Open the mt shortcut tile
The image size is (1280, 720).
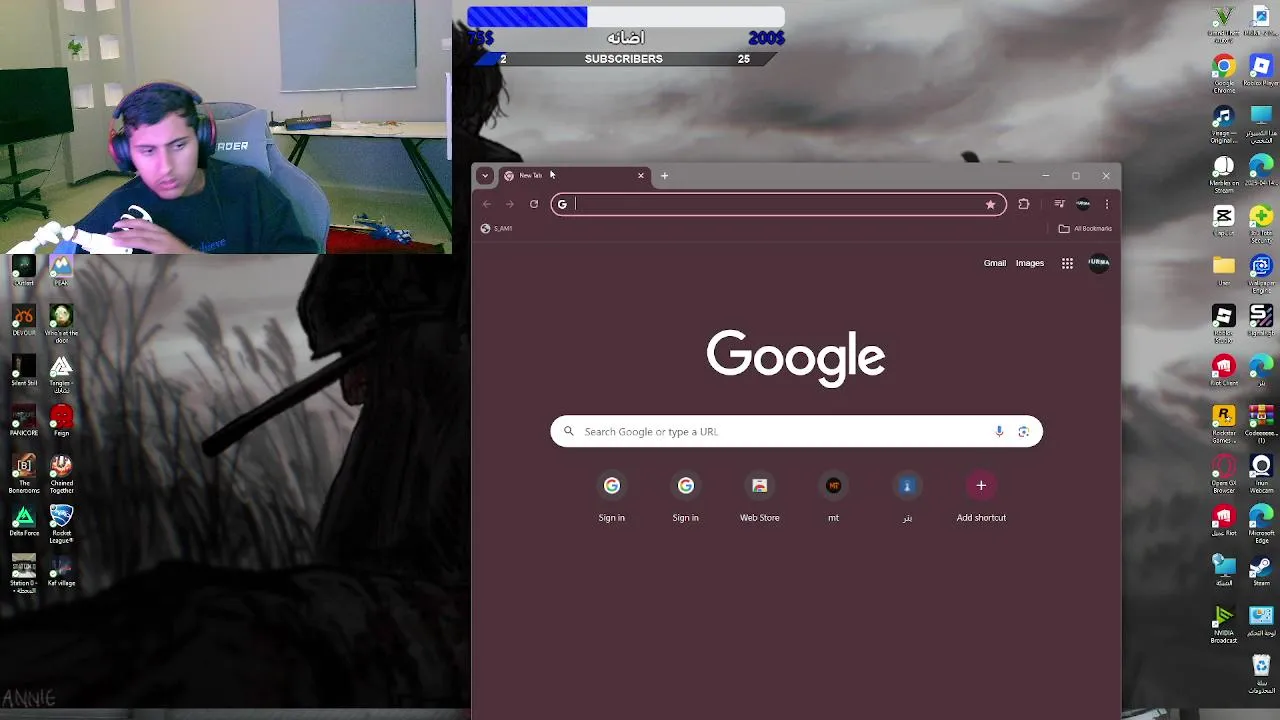point(833,497)
